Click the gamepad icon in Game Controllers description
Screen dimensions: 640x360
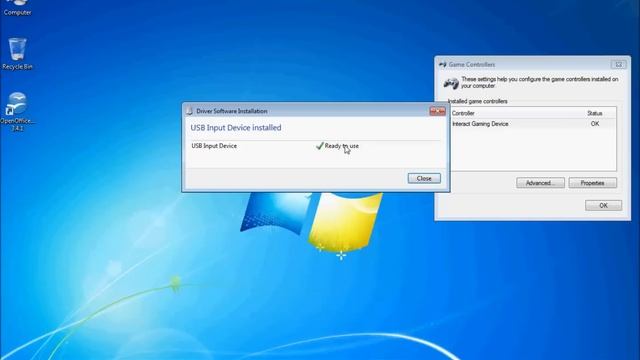point(451,83)
